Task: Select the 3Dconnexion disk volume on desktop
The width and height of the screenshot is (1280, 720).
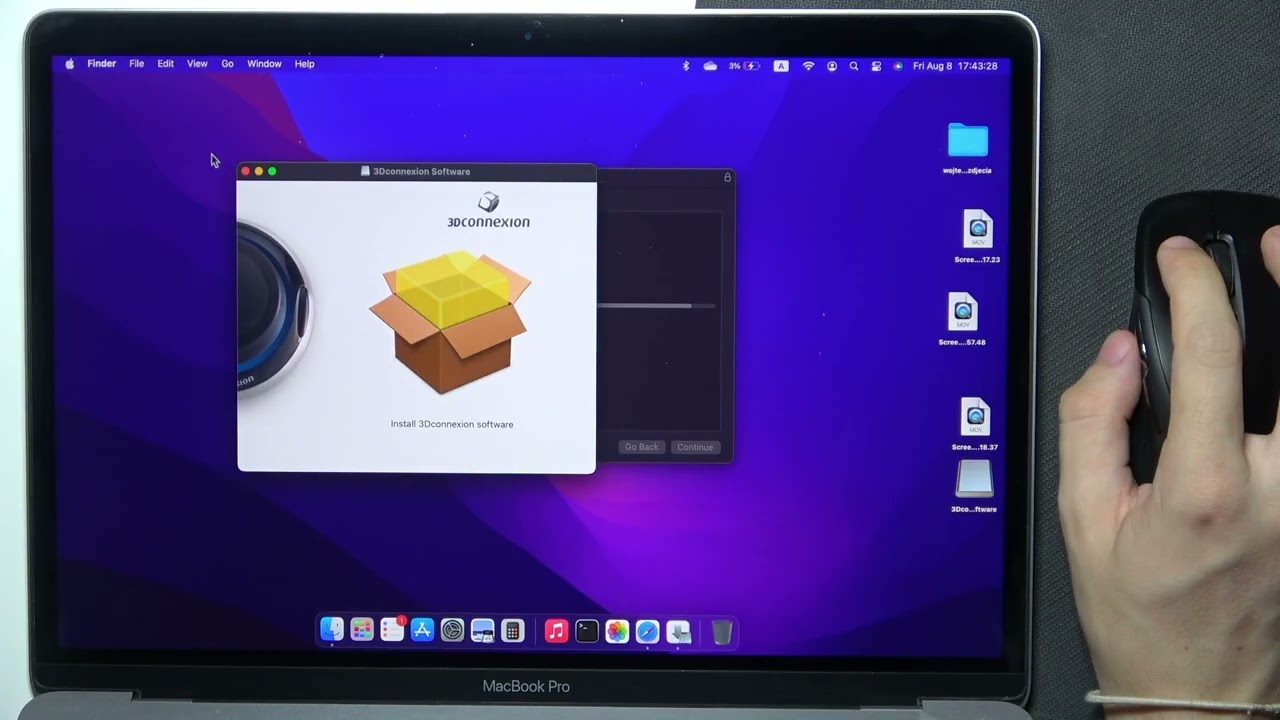Action: [974, 479]
